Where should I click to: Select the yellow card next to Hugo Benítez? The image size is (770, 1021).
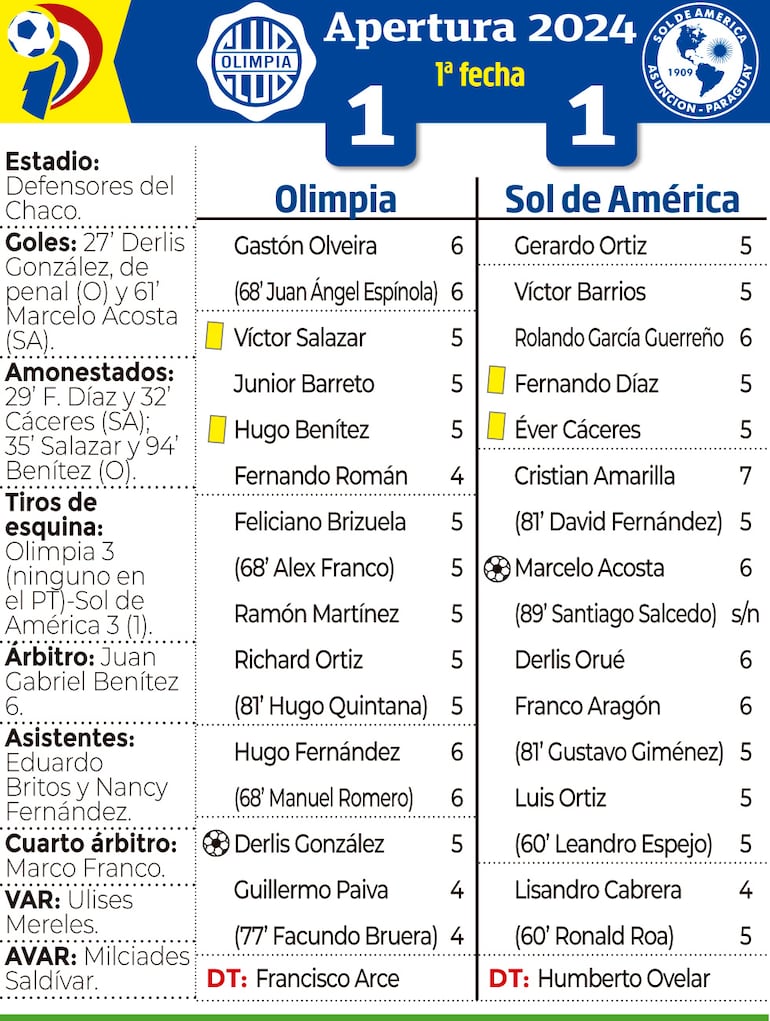(214, 429)
